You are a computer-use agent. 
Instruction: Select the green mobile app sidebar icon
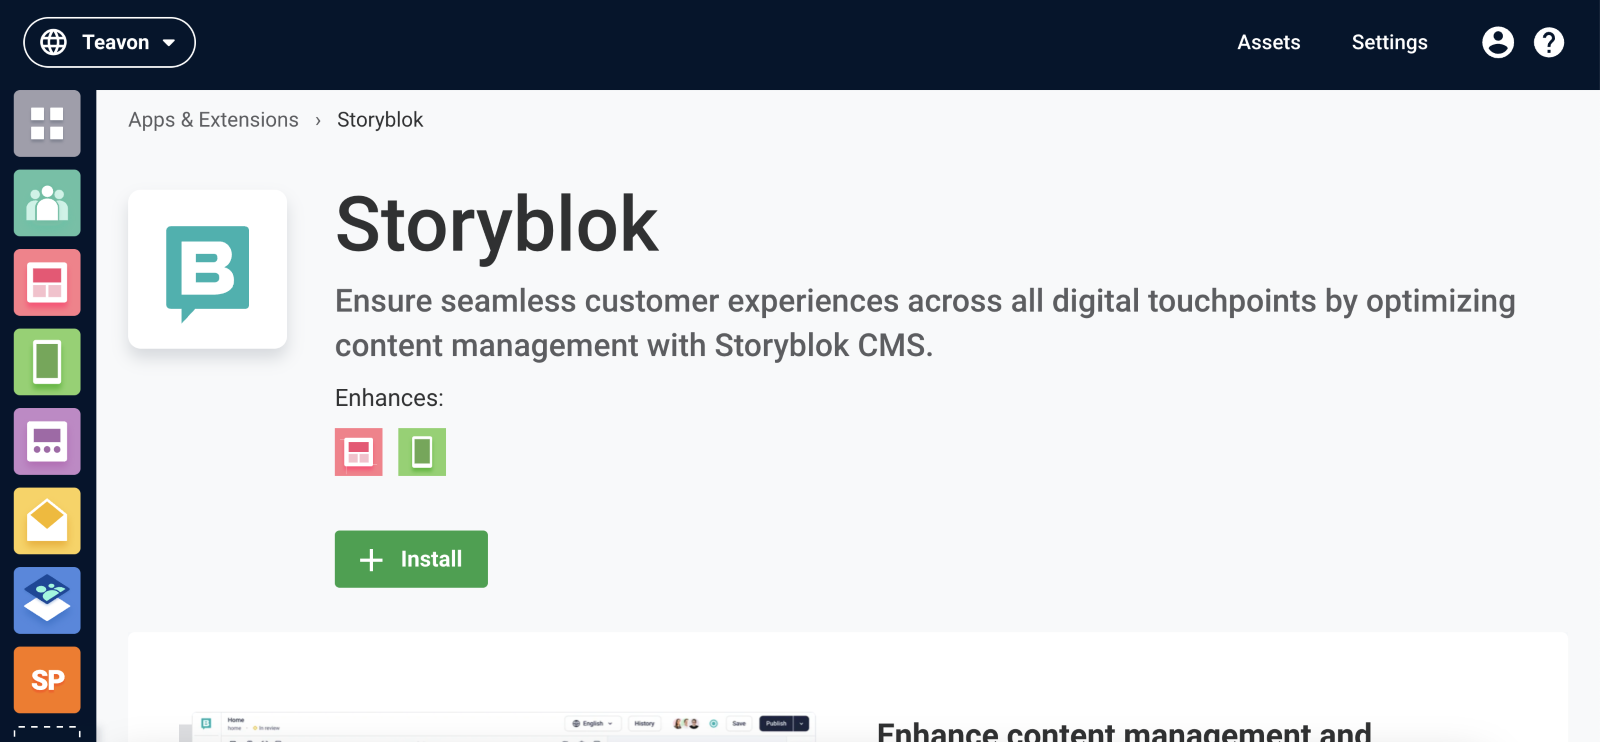(46, 362)
